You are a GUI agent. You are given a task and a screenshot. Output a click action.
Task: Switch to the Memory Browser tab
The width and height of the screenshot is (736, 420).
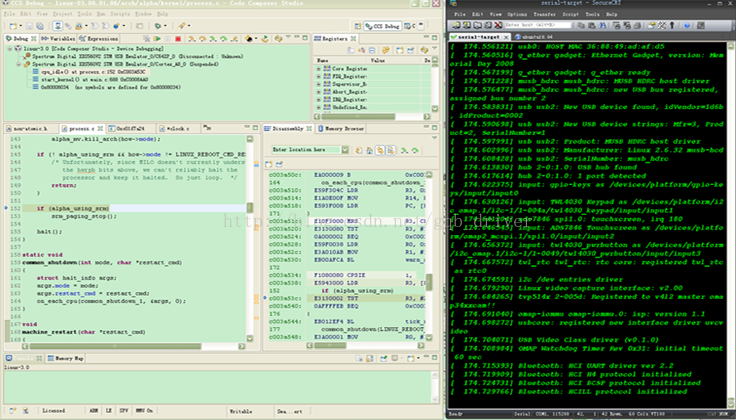coord(341,129)
